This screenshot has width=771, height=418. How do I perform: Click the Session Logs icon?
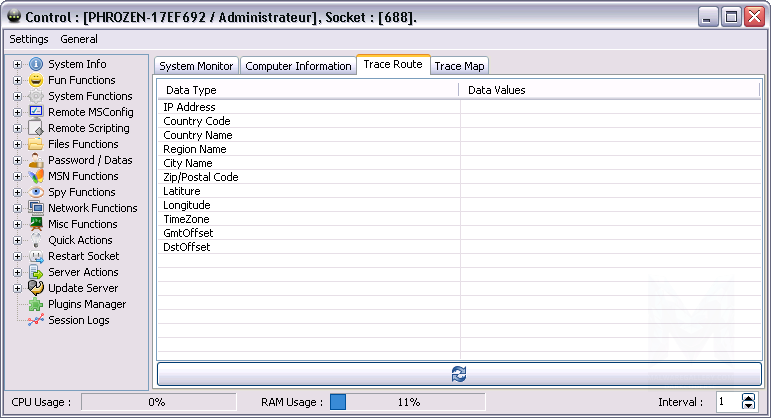click(36, 320)
